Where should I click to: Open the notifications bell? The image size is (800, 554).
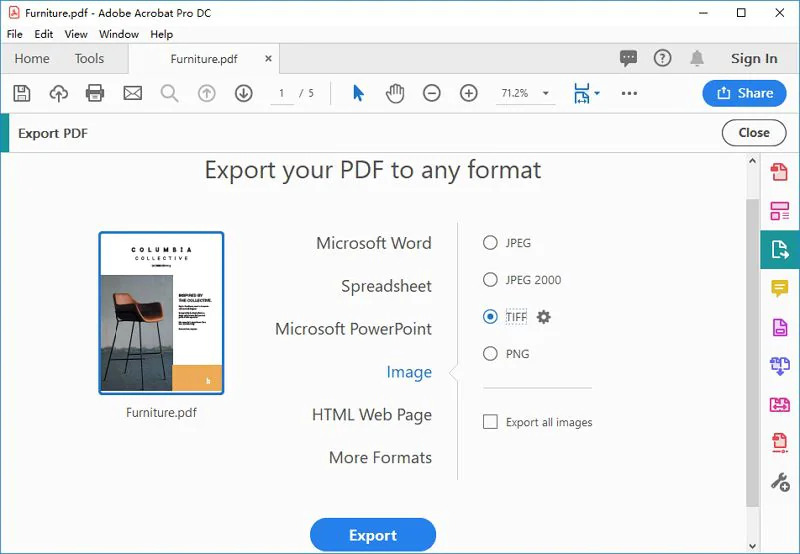pos(697,58)
